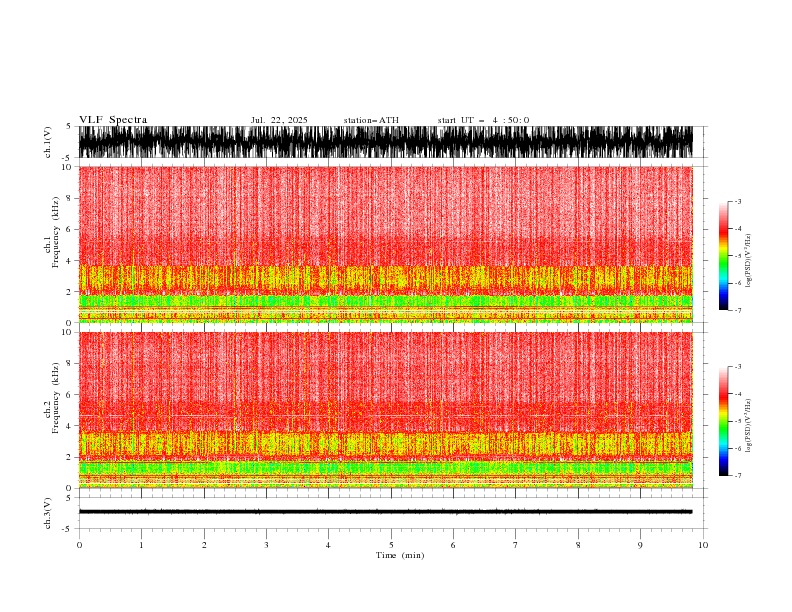Select the ch.1 colorbar "log(PSD)(V²/Hz)" label

pyautogui.click(x=748, y=261)
